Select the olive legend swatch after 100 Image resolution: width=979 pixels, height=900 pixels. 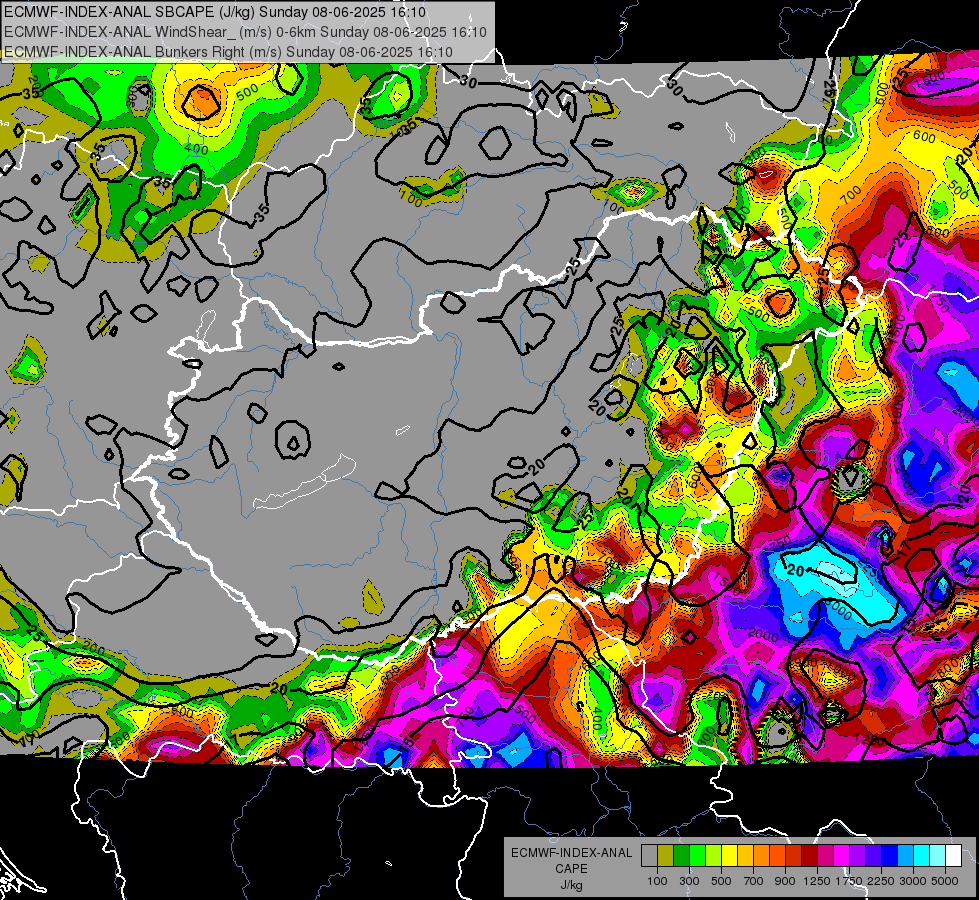[665, 856]
